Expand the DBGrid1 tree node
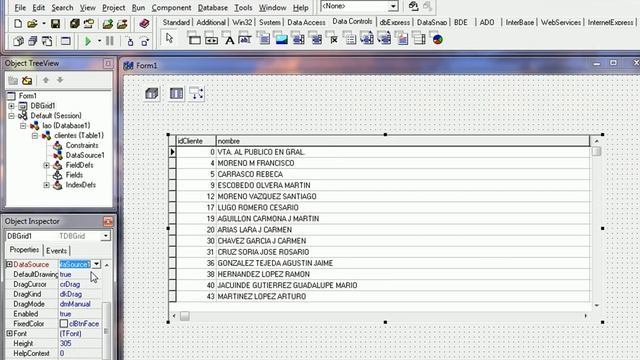 click(x=11, y=106)
